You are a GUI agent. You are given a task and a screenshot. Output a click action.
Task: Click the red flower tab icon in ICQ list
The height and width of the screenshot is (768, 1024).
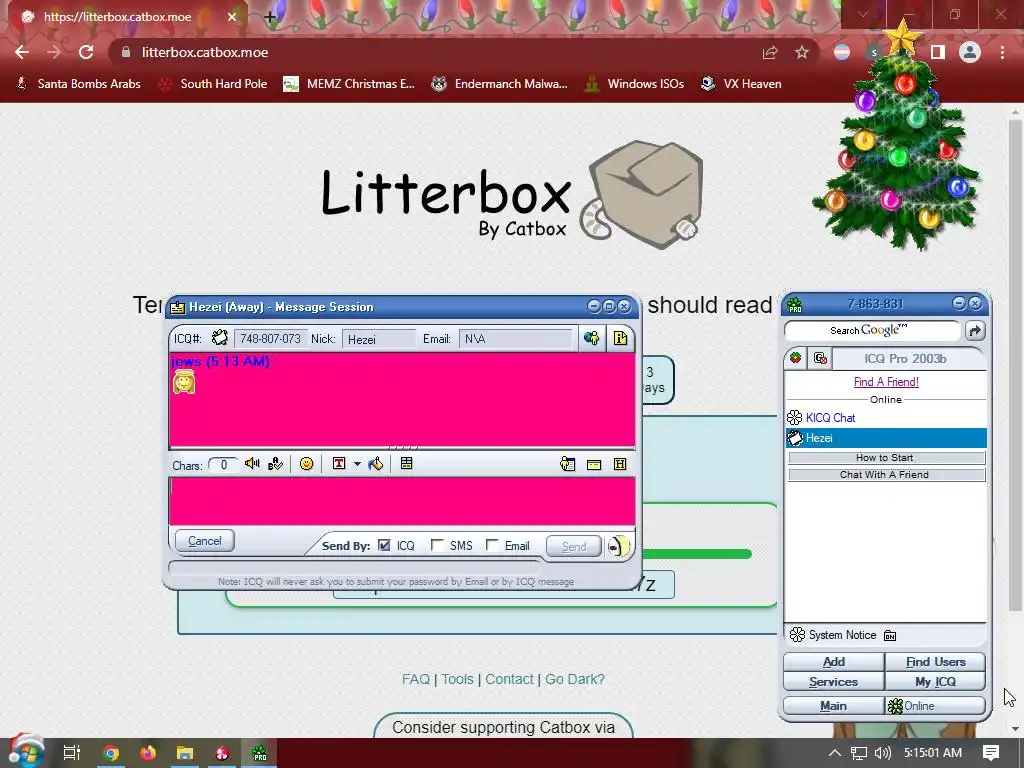point(795,358)
